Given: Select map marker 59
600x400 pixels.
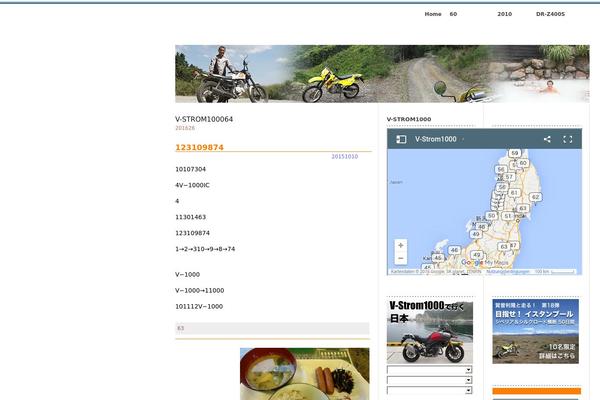Looking at the screenshot, I should click(x=515, y=153).
